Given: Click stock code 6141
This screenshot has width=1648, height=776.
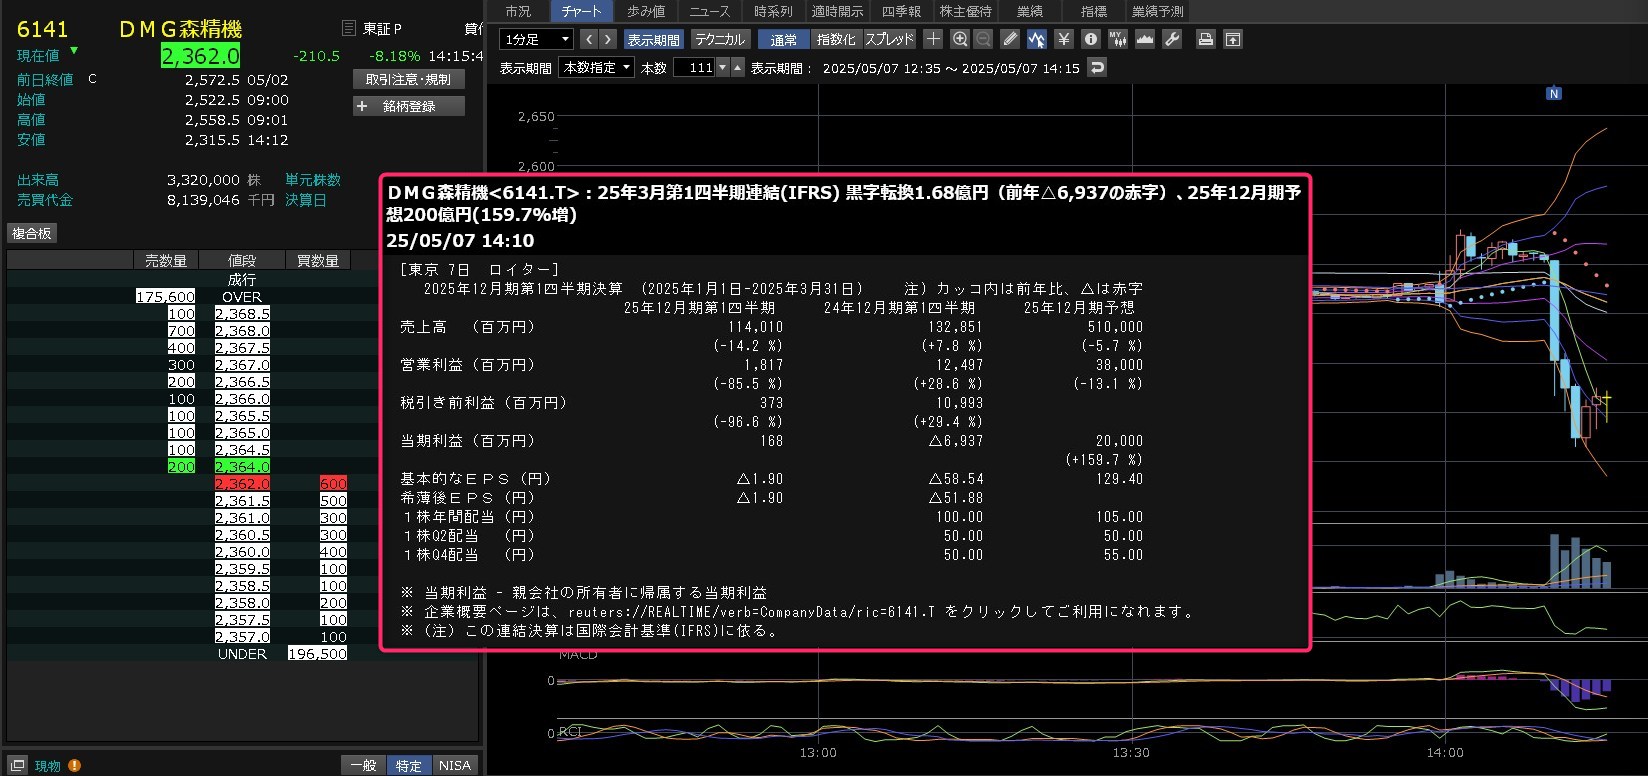Looking at the screenshot, I should (x=42, y=29).
